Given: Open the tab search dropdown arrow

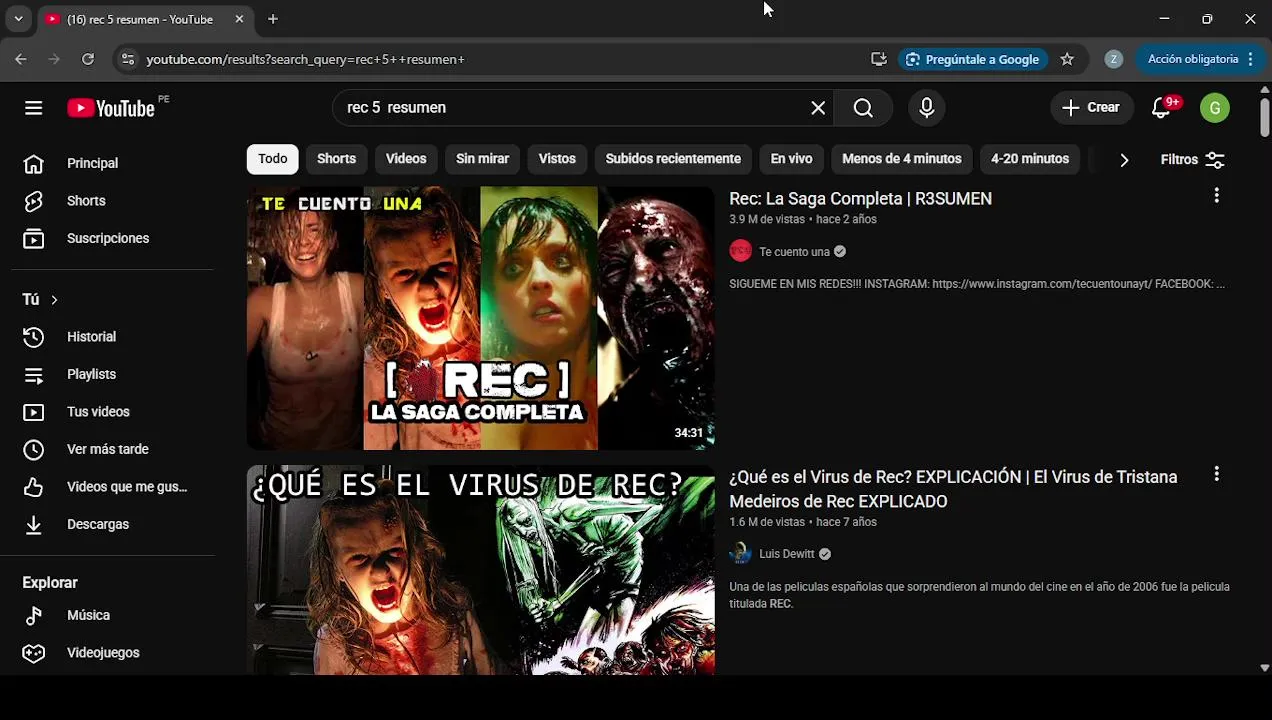Looking at the screenshot, I should pyautogui.click(x=18, y=19).
